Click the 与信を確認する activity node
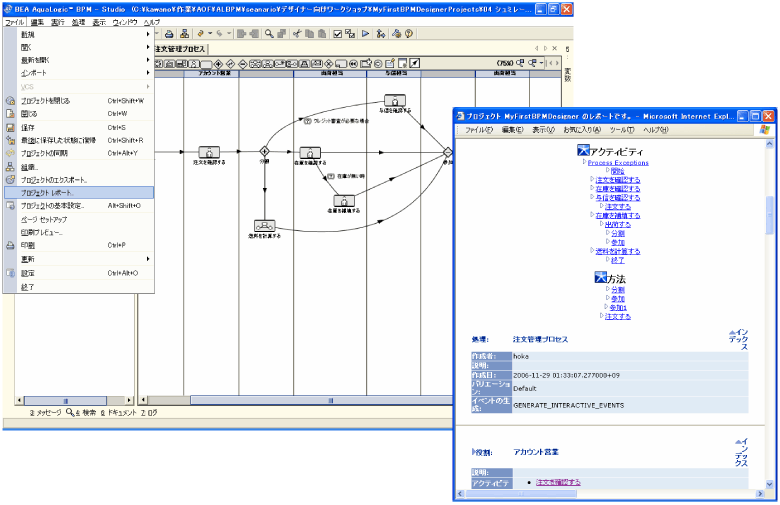This screenshot has width=780, height=505. point(395,100)
